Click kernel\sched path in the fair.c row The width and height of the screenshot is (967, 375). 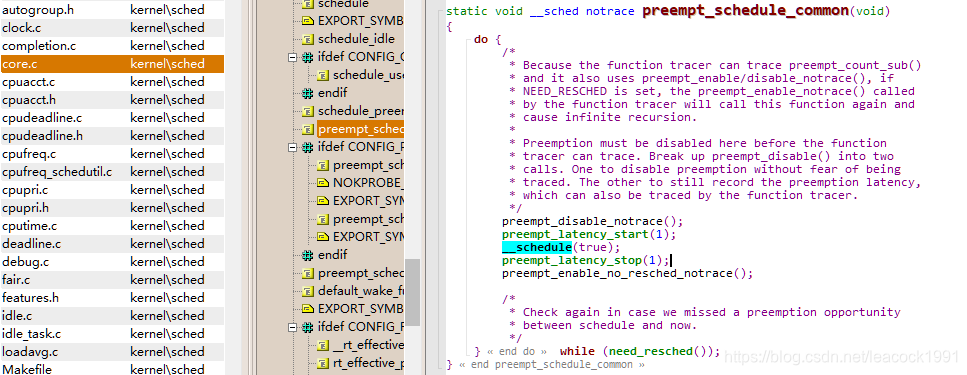click(x=167, y=279)
